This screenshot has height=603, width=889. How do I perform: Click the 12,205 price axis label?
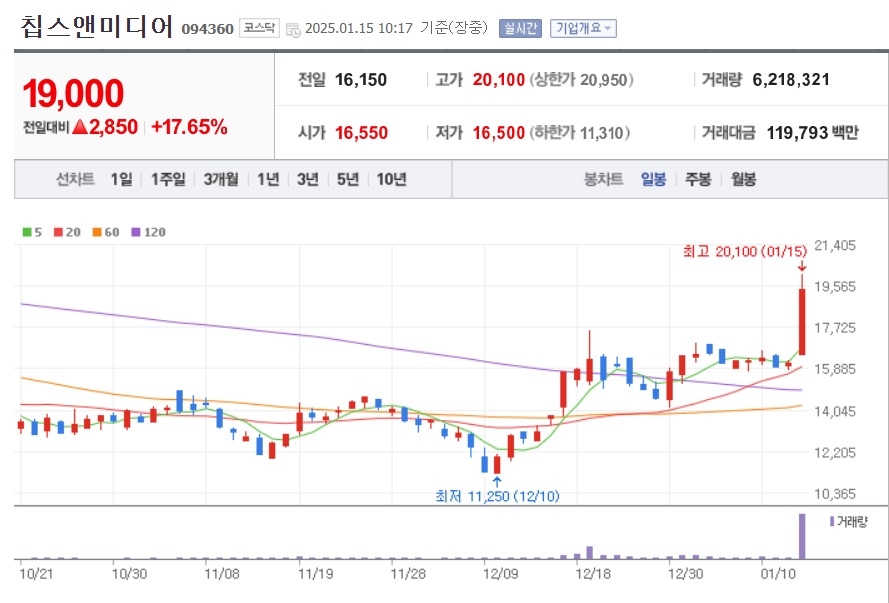[835, 453]
